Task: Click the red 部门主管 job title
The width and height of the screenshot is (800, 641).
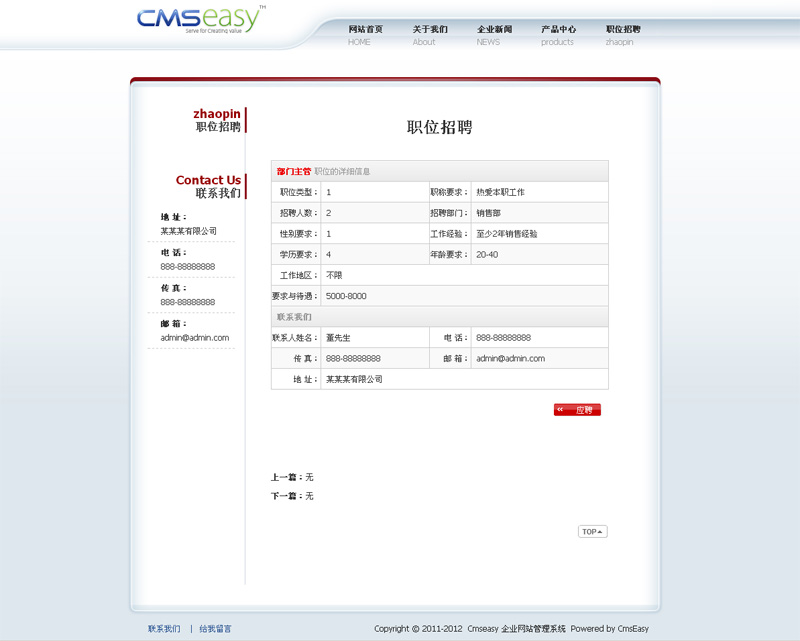Action: click(294, 172)
